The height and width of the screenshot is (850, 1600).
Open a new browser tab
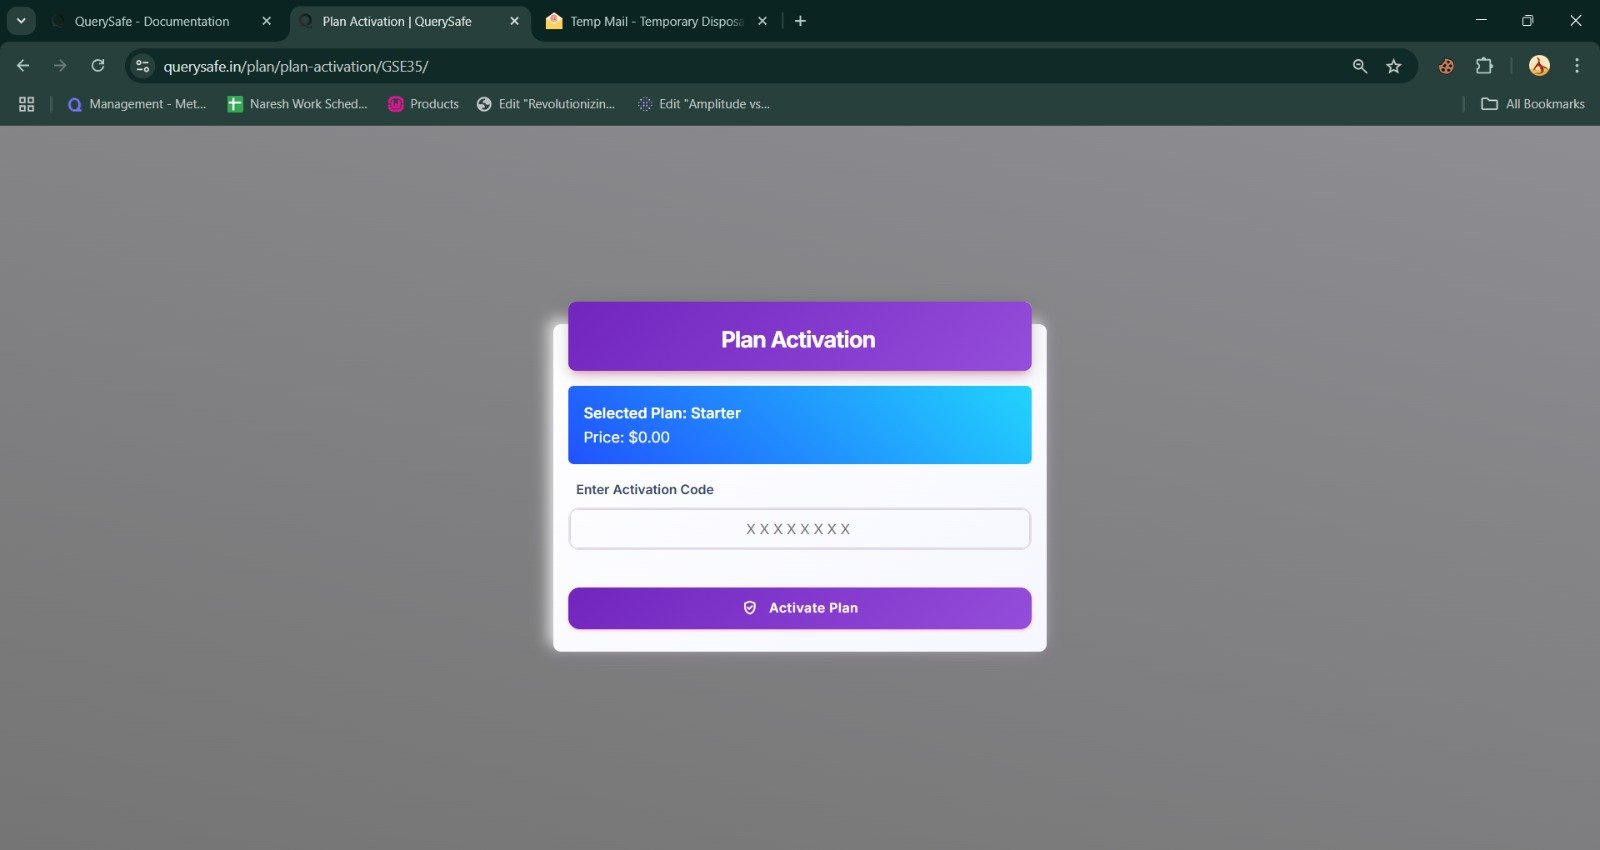[800, 21]
